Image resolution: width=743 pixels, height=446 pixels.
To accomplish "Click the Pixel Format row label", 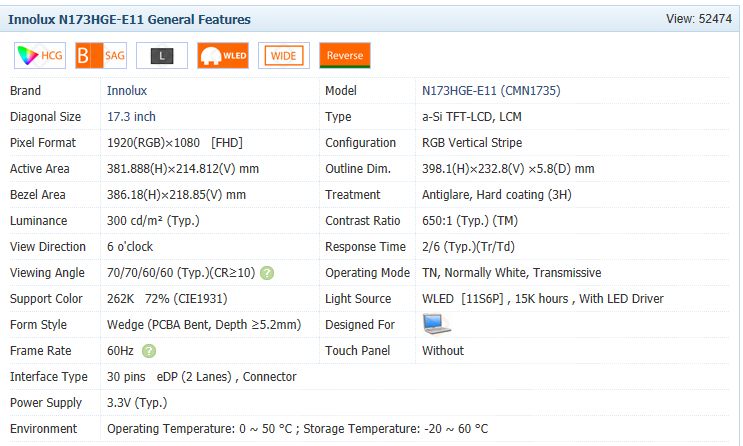I will (x=43, y=143).
